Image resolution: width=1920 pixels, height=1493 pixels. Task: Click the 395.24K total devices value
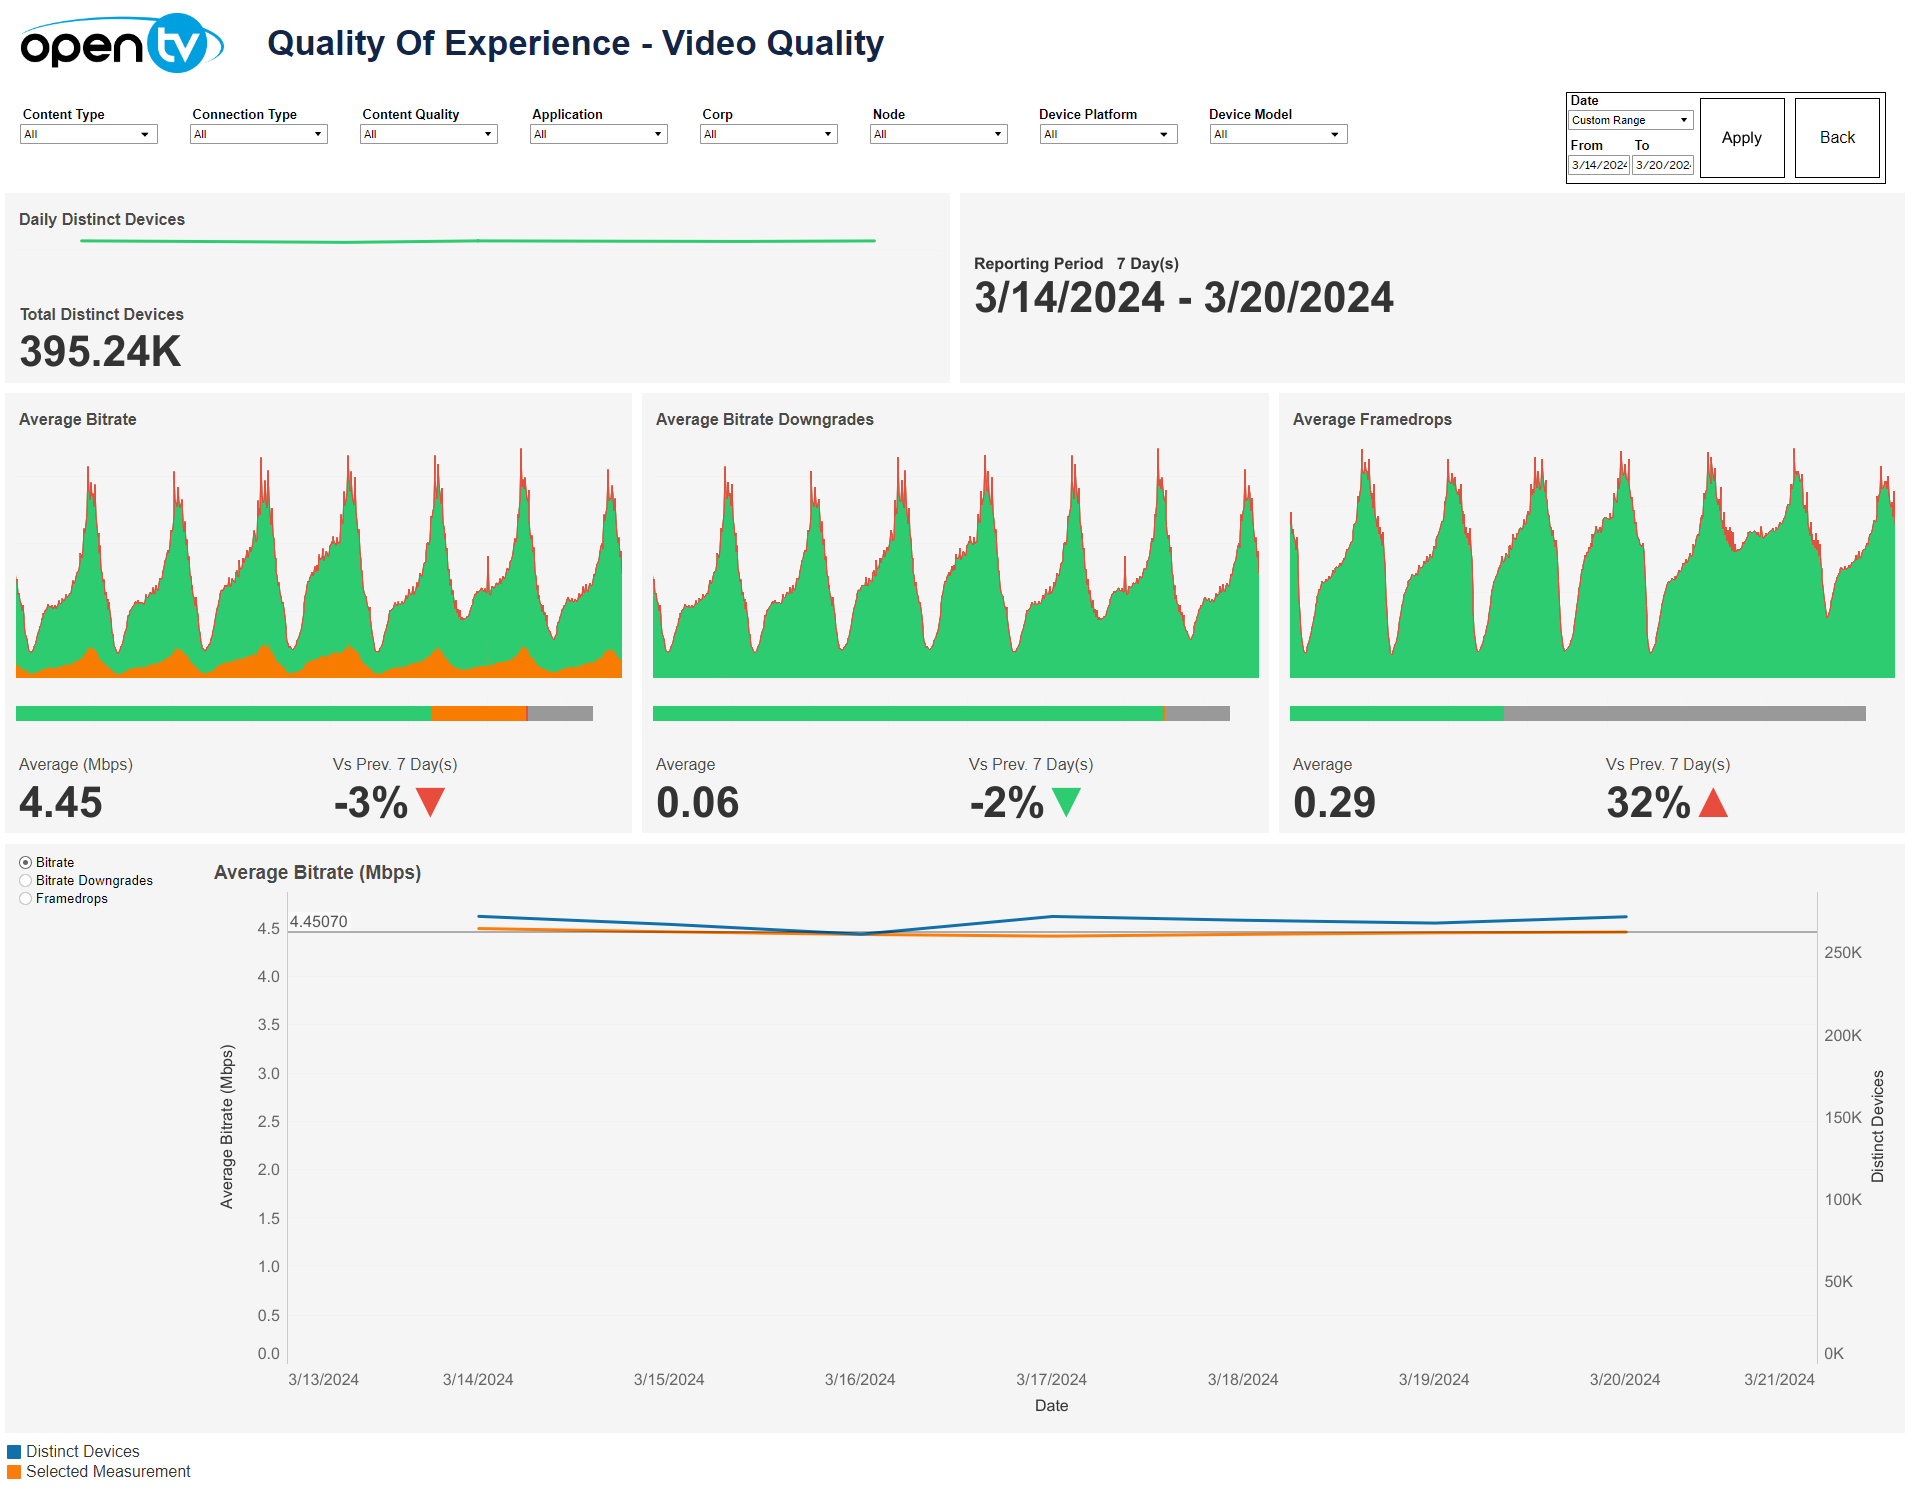[100, 351]
